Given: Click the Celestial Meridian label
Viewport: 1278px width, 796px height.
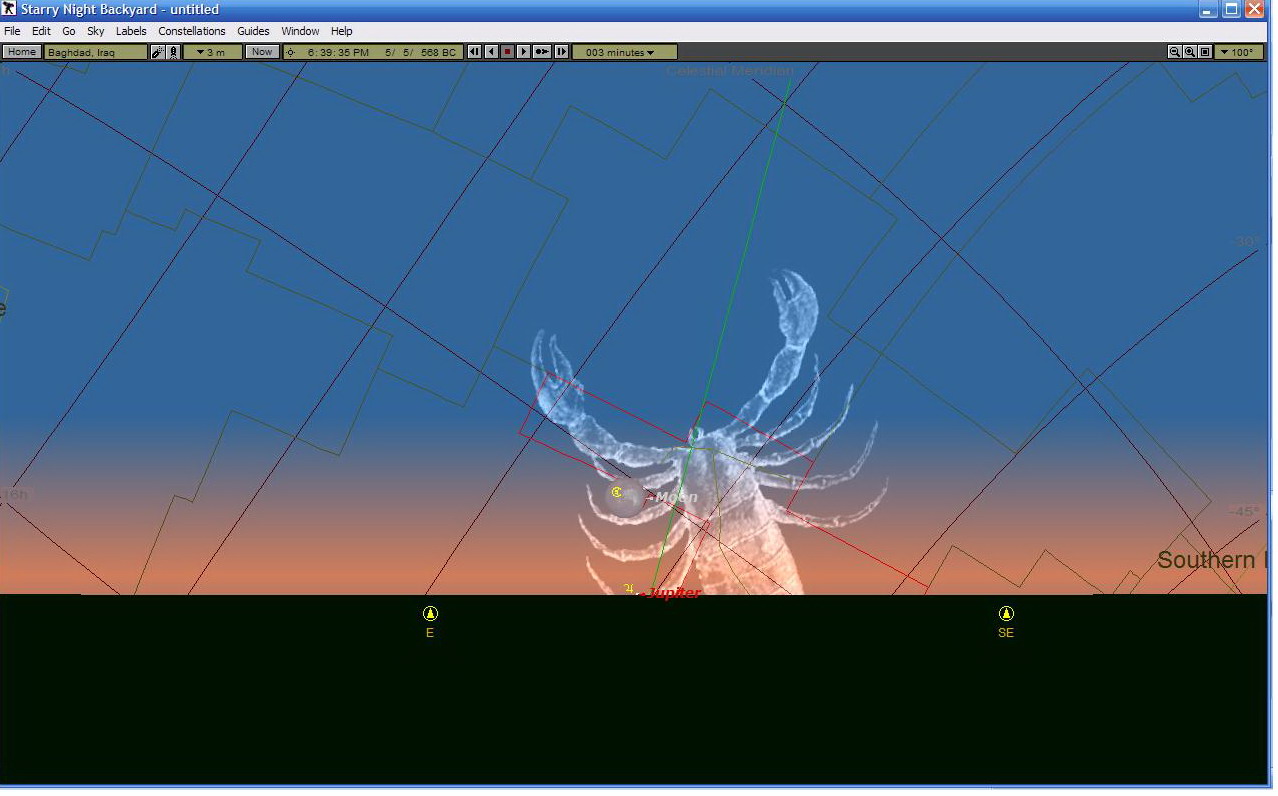Looking at the screenshot, I should (730, 71).
